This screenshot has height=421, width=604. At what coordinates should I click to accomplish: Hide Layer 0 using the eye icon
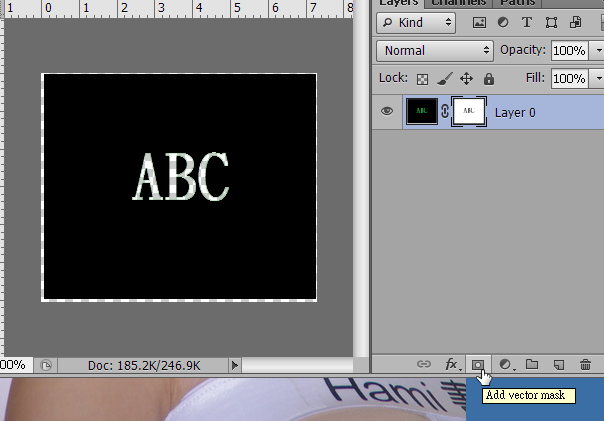point(387,112)
